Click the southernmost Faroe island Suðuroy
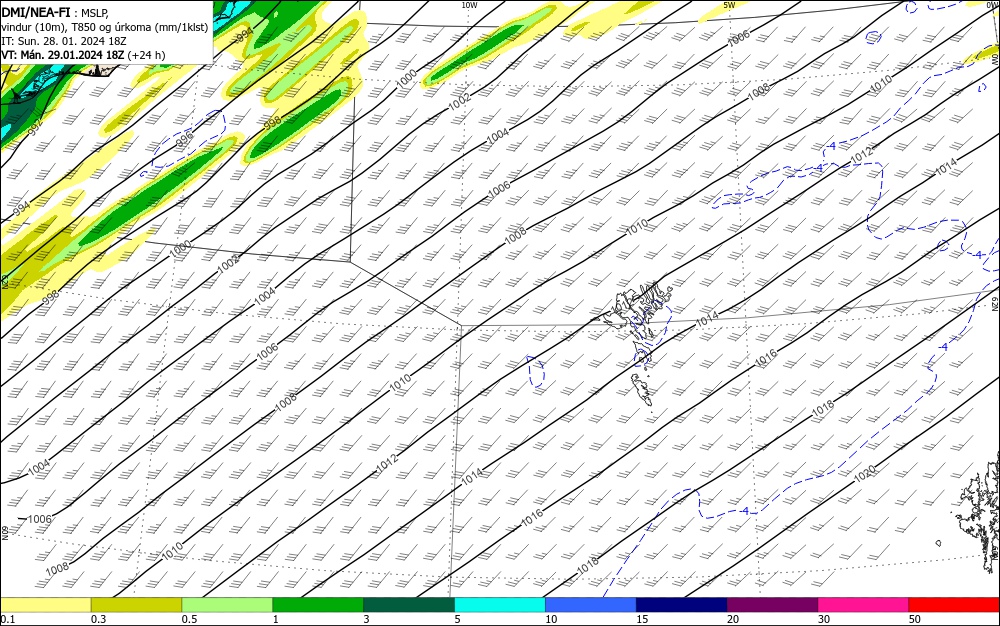The image size is (1000, 626). 642,389
